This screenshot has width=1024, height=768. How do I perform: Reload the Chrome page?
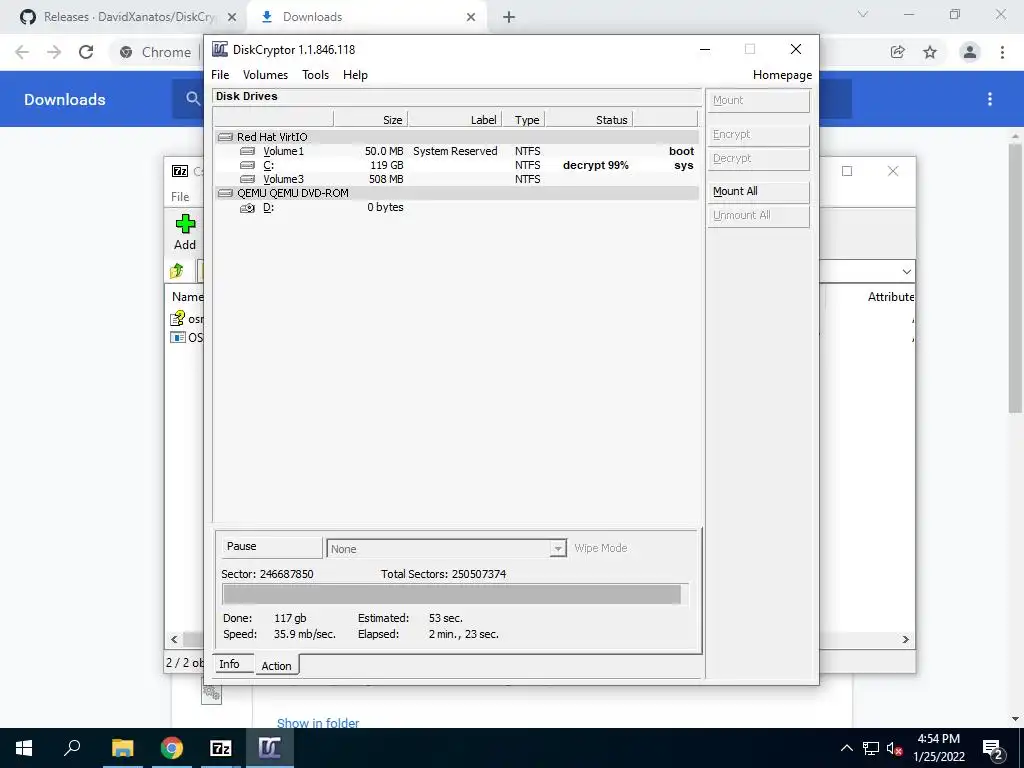86,52
